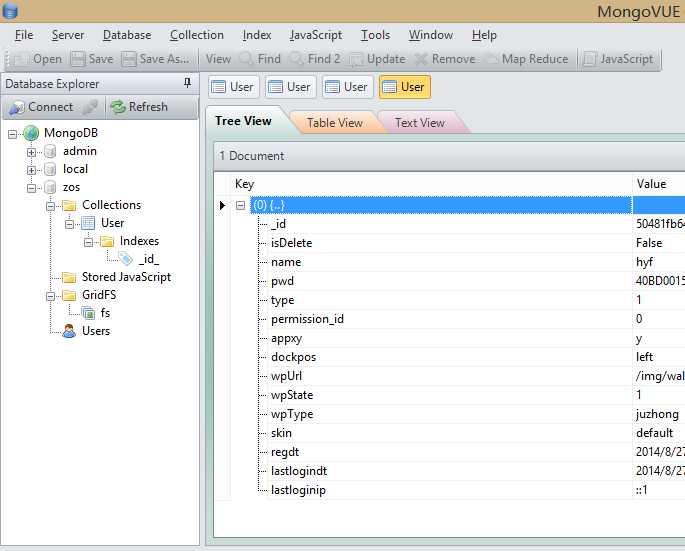The height and width of the screenshot is (551, 685).
Task: Open the Window menu
Action: [x=431, y=35]
